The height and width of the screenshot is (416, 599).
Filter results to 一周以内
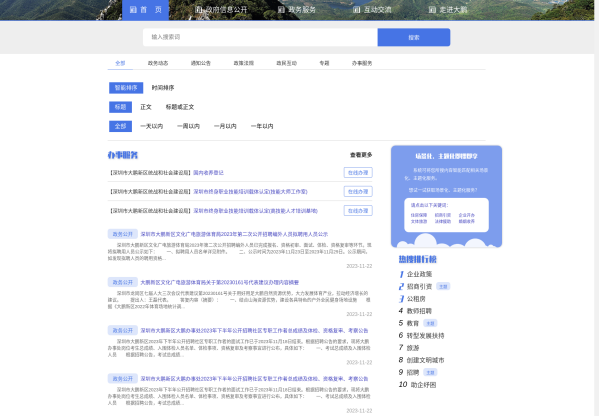(188, 126)
